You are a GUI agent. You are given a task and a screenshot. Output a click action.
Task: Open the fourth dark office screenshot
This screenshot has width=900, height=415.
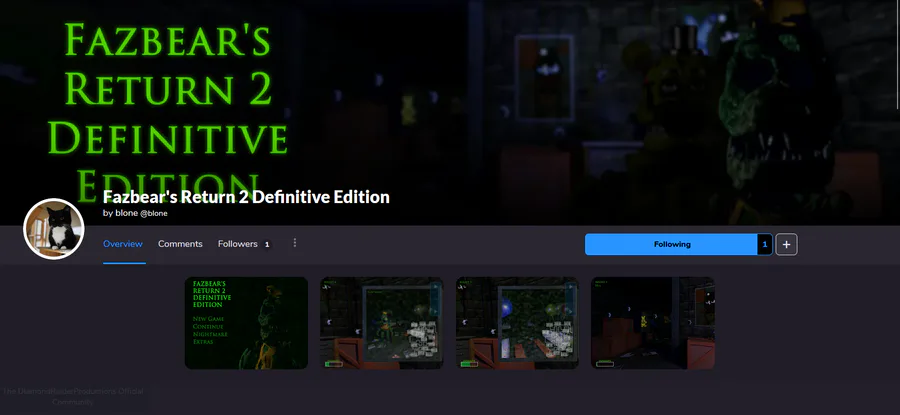coord(653,323)
